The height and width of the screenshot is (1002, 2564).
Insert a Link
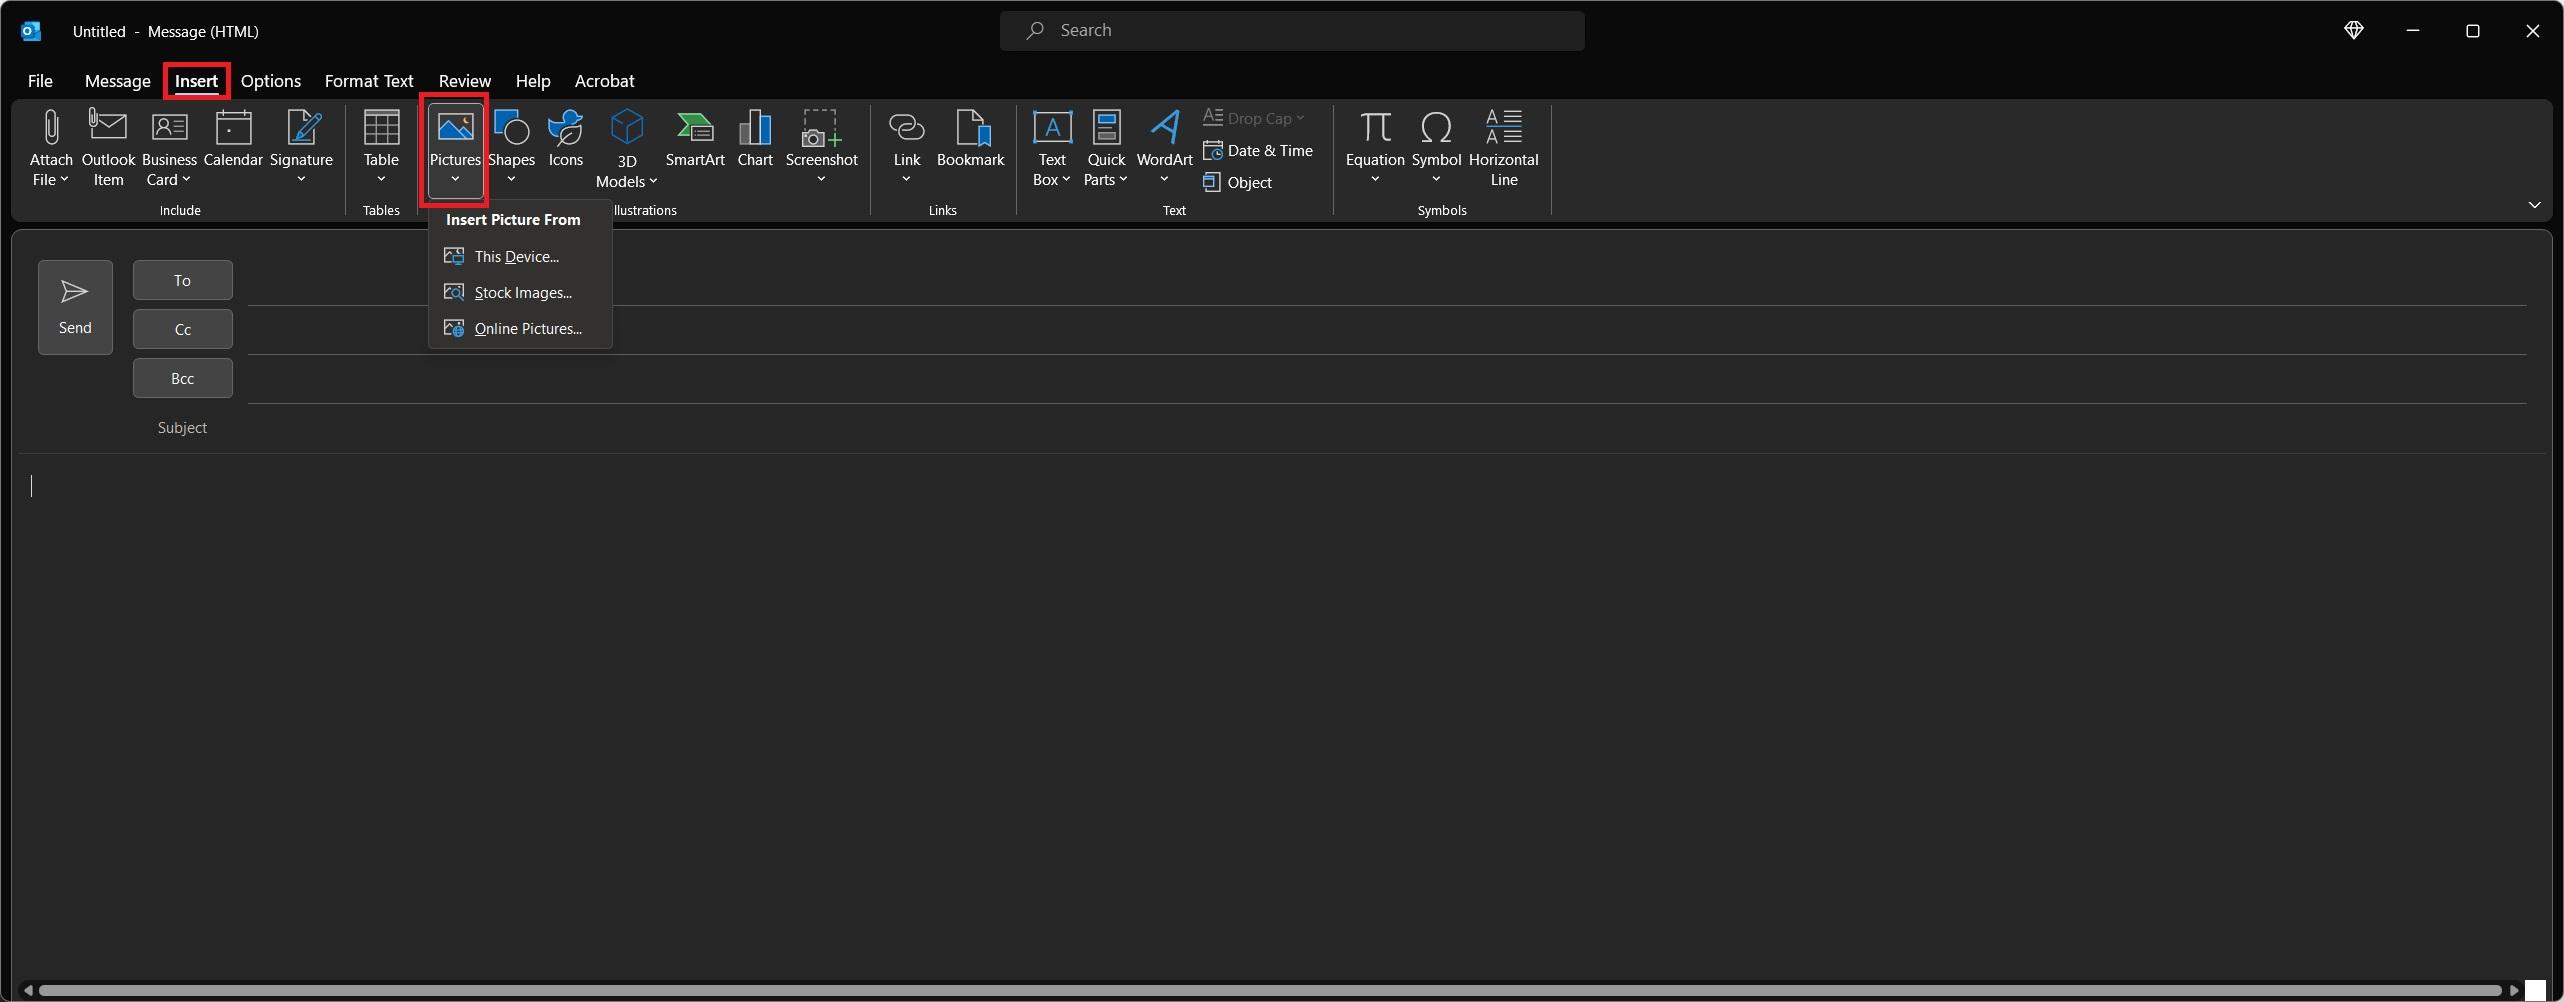[x=907, y=148]
